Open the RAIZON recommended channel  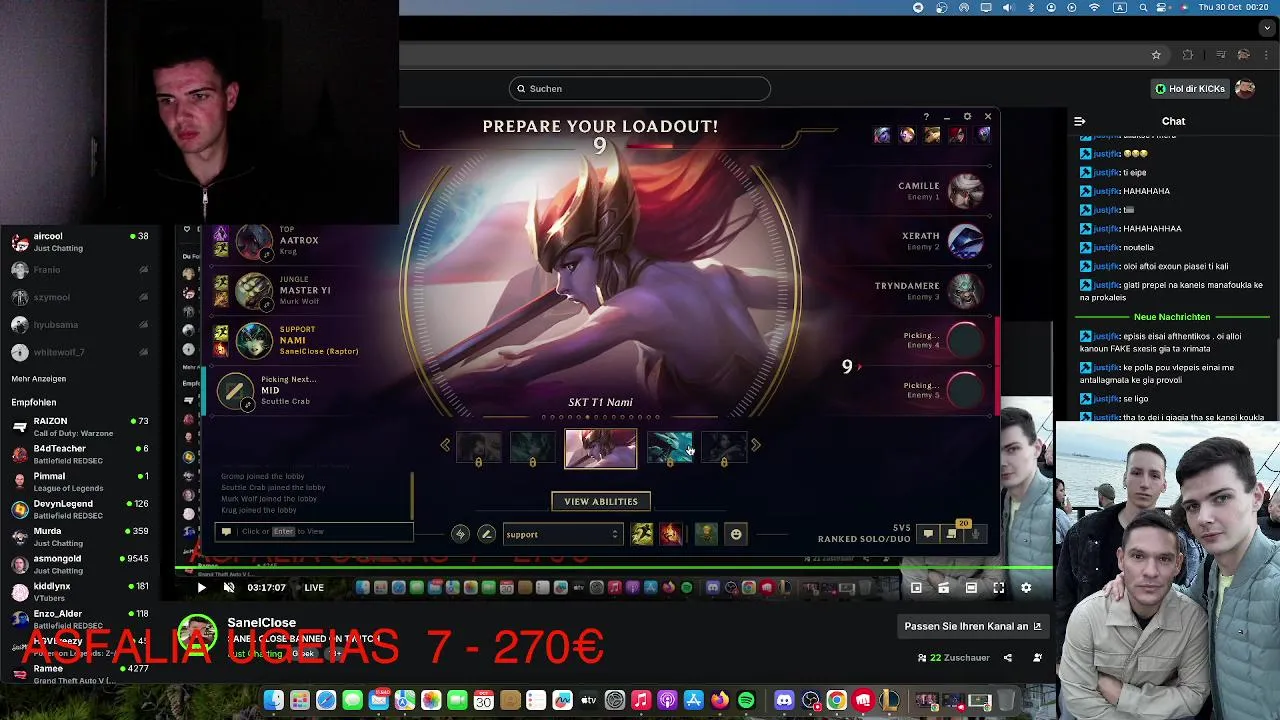(x=78, y=427)
